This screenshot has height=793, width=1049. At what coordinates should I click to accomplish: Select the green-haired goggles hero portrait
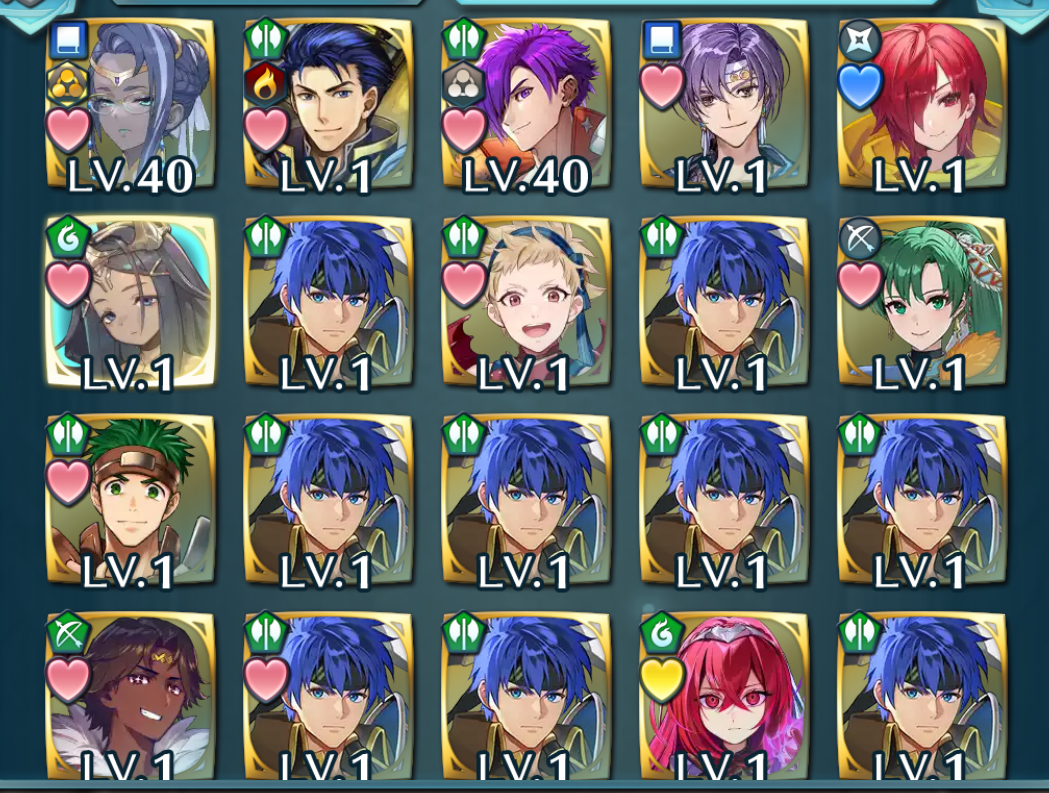coord(130,500)
